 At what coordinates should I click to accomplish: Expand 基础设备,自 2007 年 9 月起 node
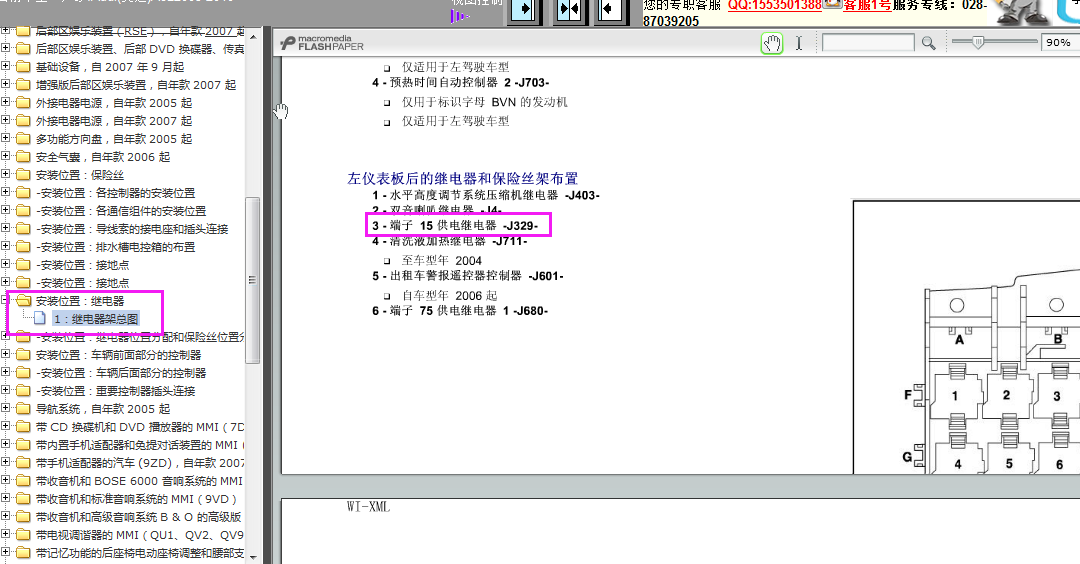tap(6, 66)
